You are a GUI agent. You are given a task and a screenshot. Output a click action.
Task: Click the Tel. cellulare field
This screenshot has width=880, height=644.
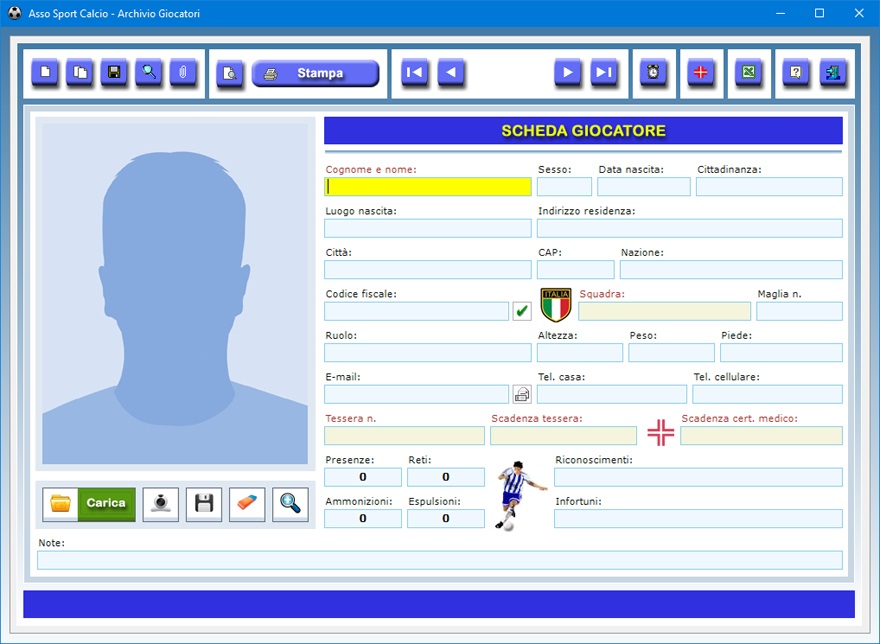pyautogui.click(x=767, y=394)
